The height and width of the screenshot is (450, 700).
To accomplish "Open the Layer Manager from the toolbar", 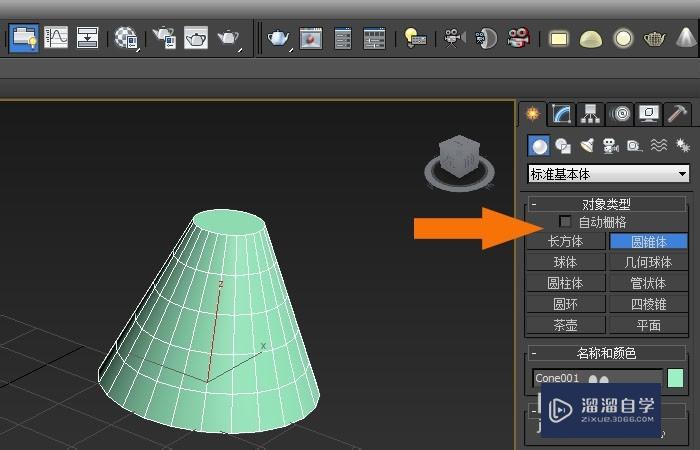I will (x=23, y=38).
